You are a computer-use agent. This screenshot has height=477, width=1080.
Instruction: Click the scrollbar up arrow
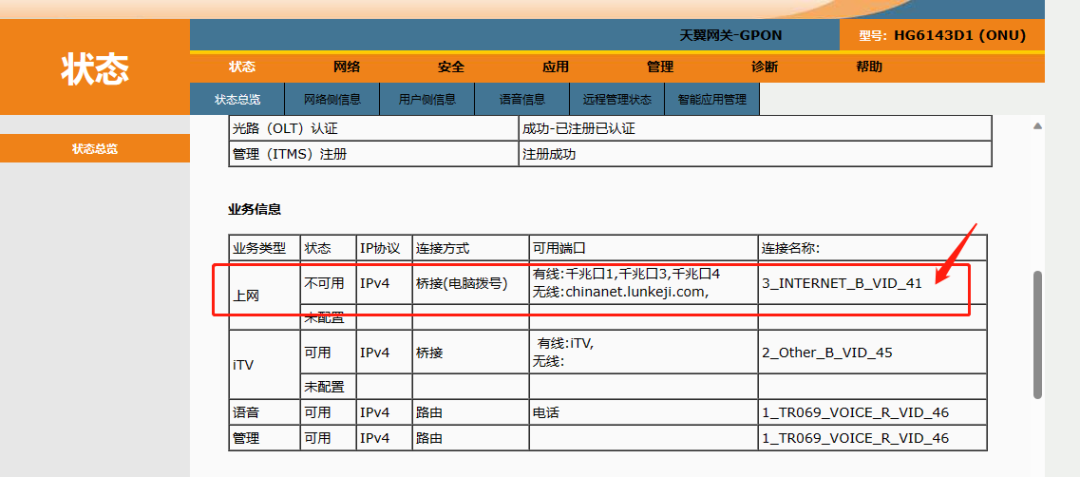tap(1037, 126)
